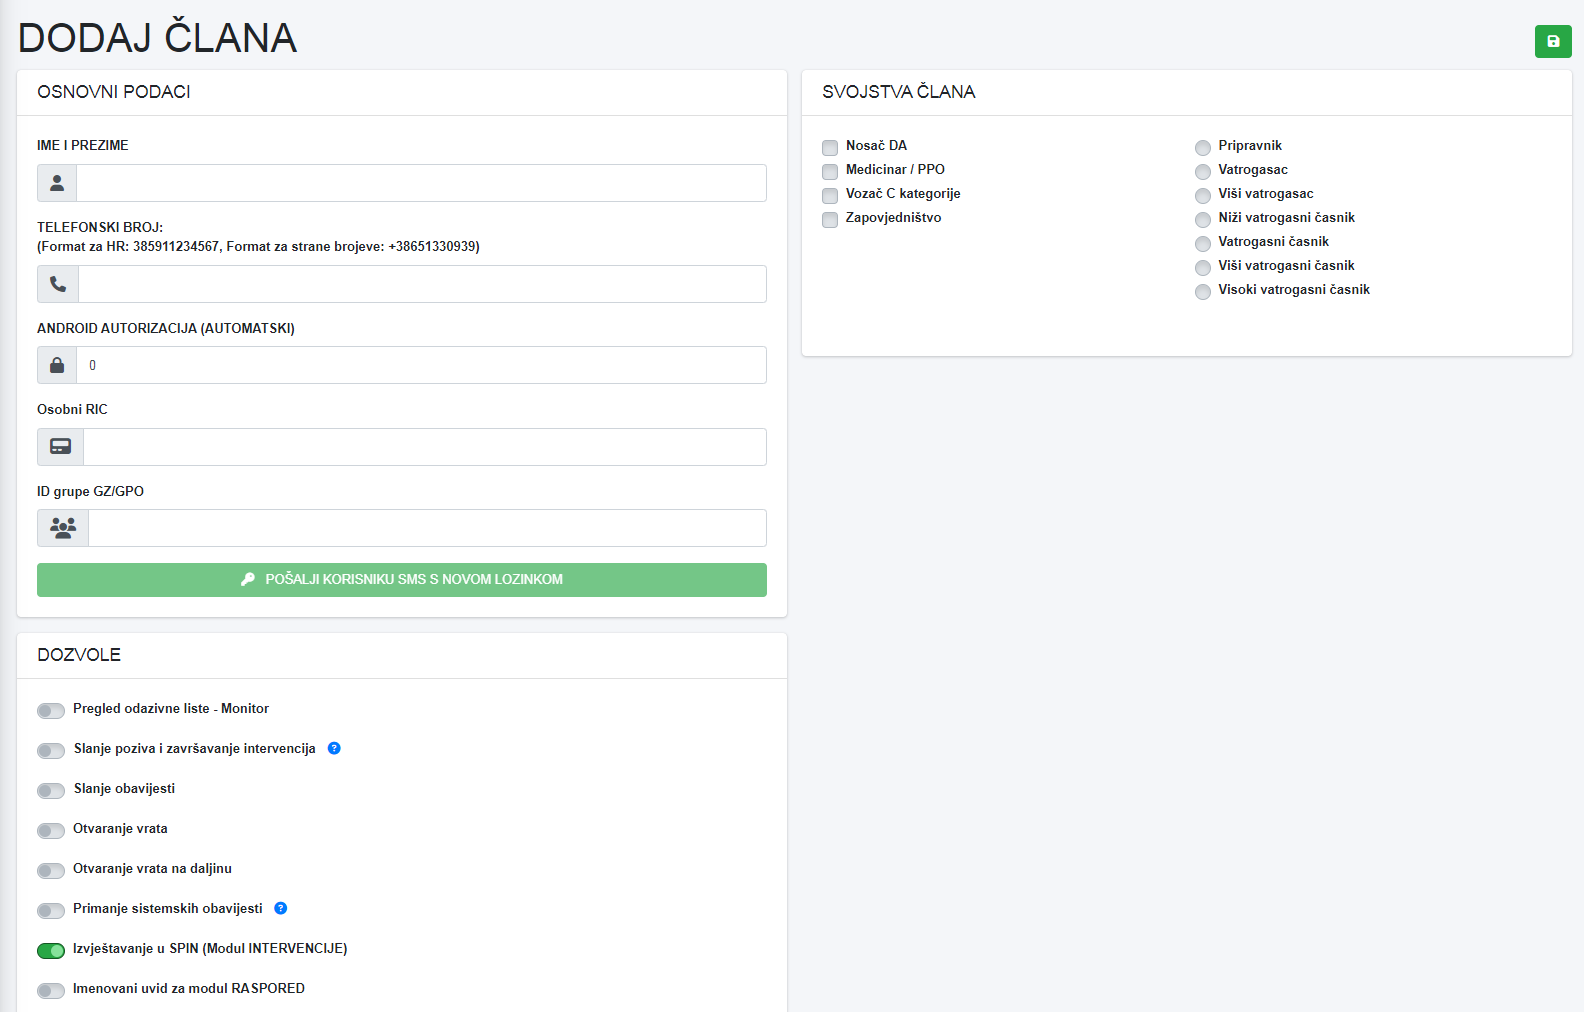Open help icon for Slanje poziva permission
This screenshot has width=1584, height=1012.
[334, 748]
